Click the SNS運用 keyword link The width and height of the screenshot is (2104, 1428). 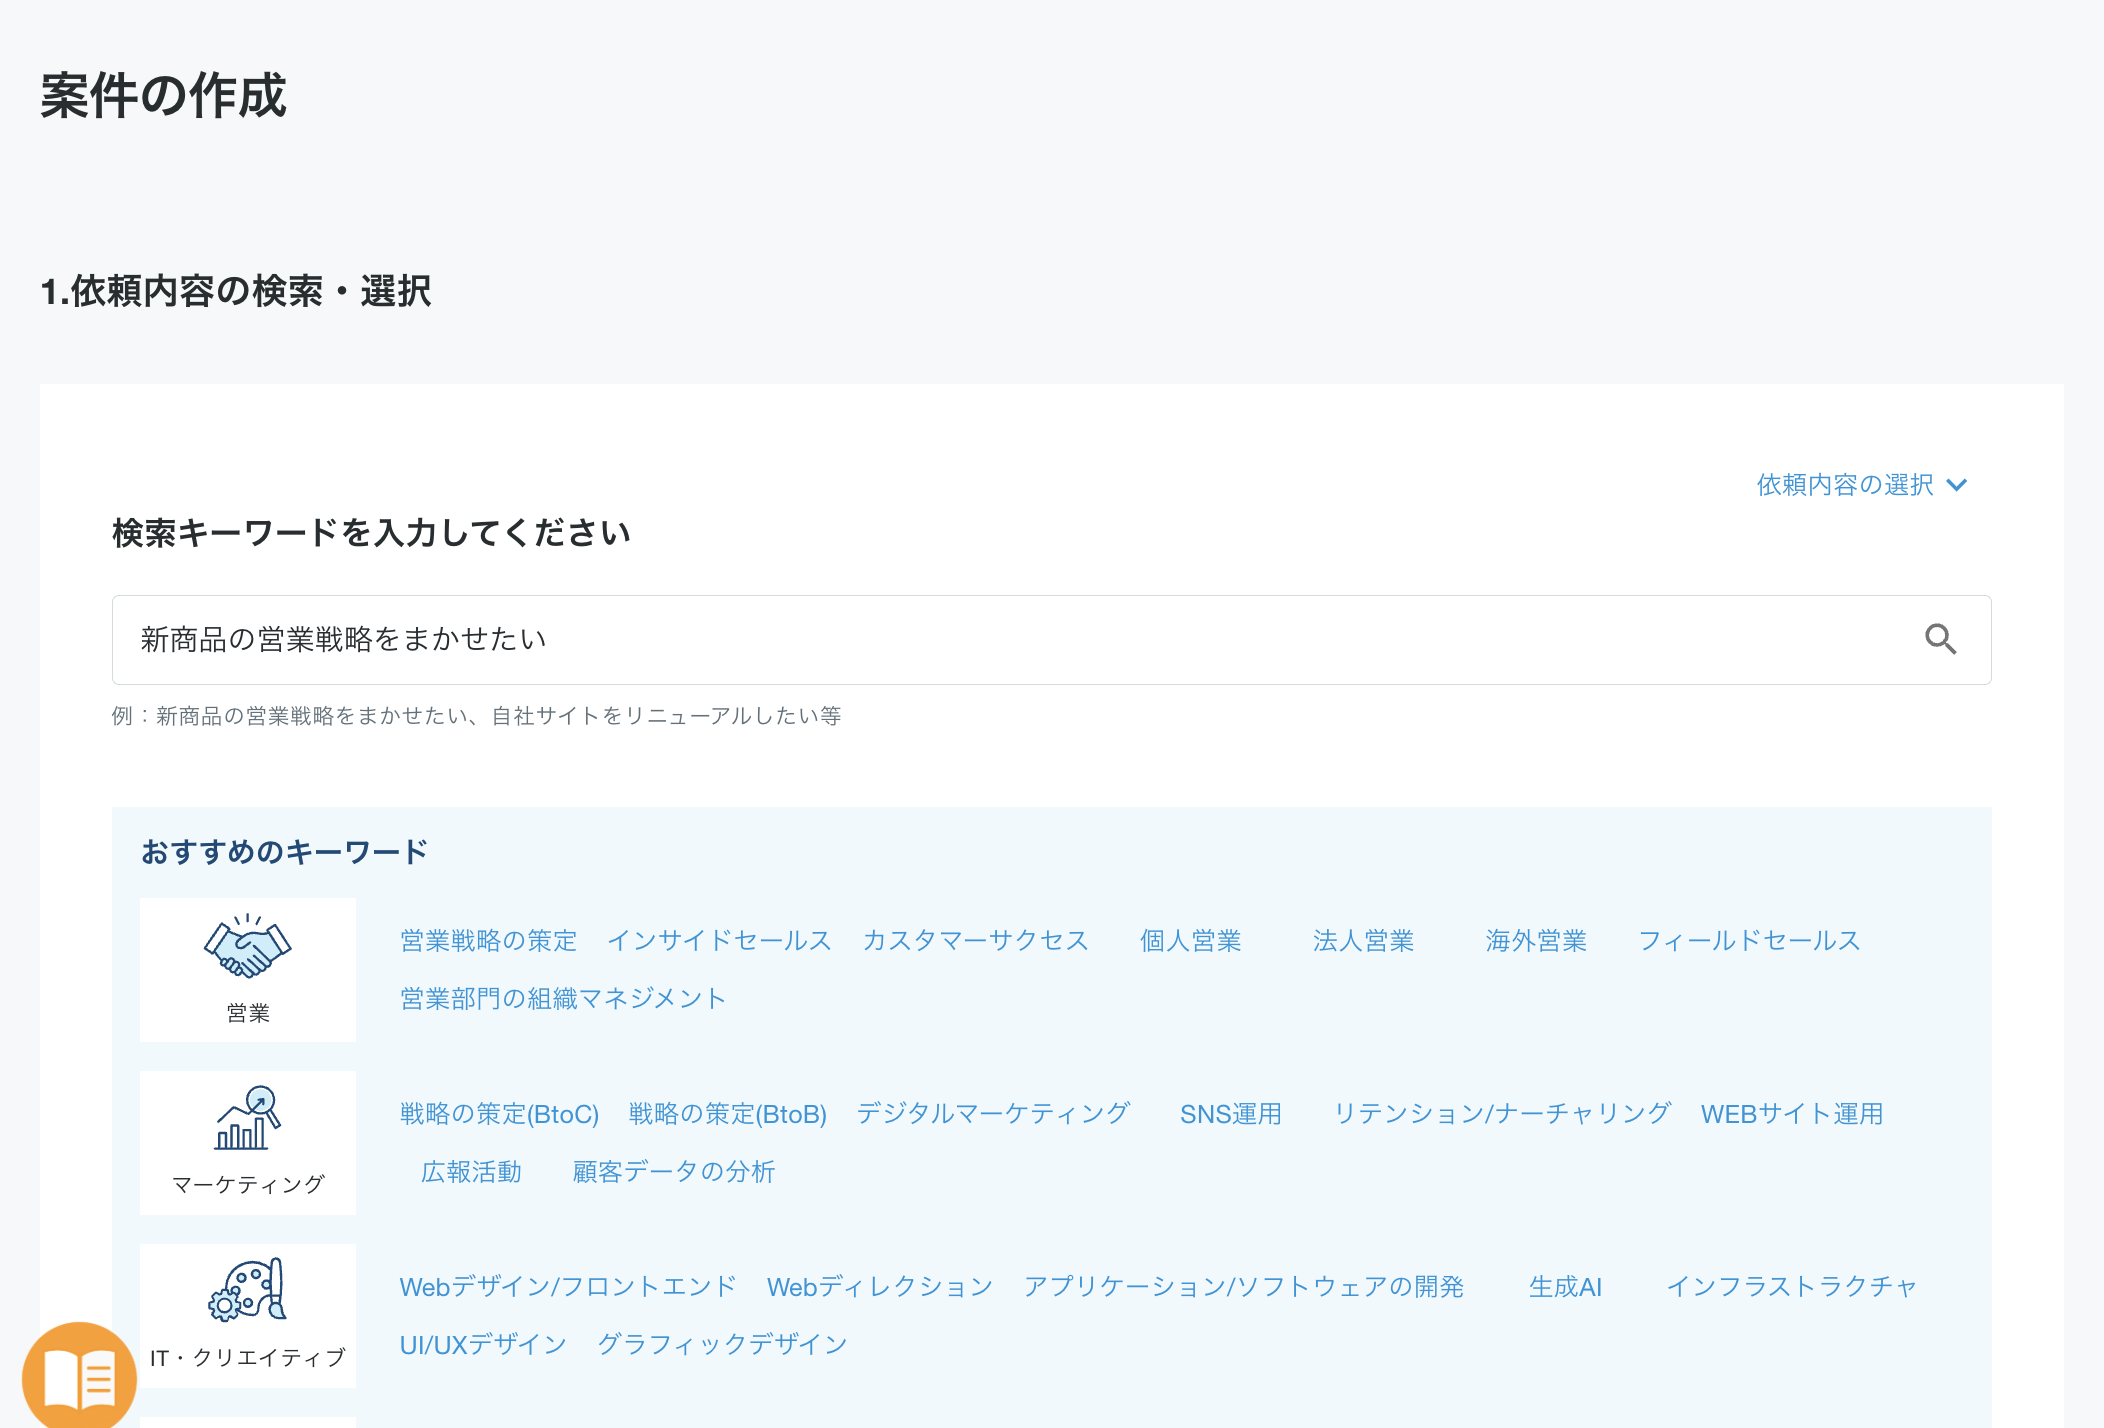[x=1231, y=1114]
